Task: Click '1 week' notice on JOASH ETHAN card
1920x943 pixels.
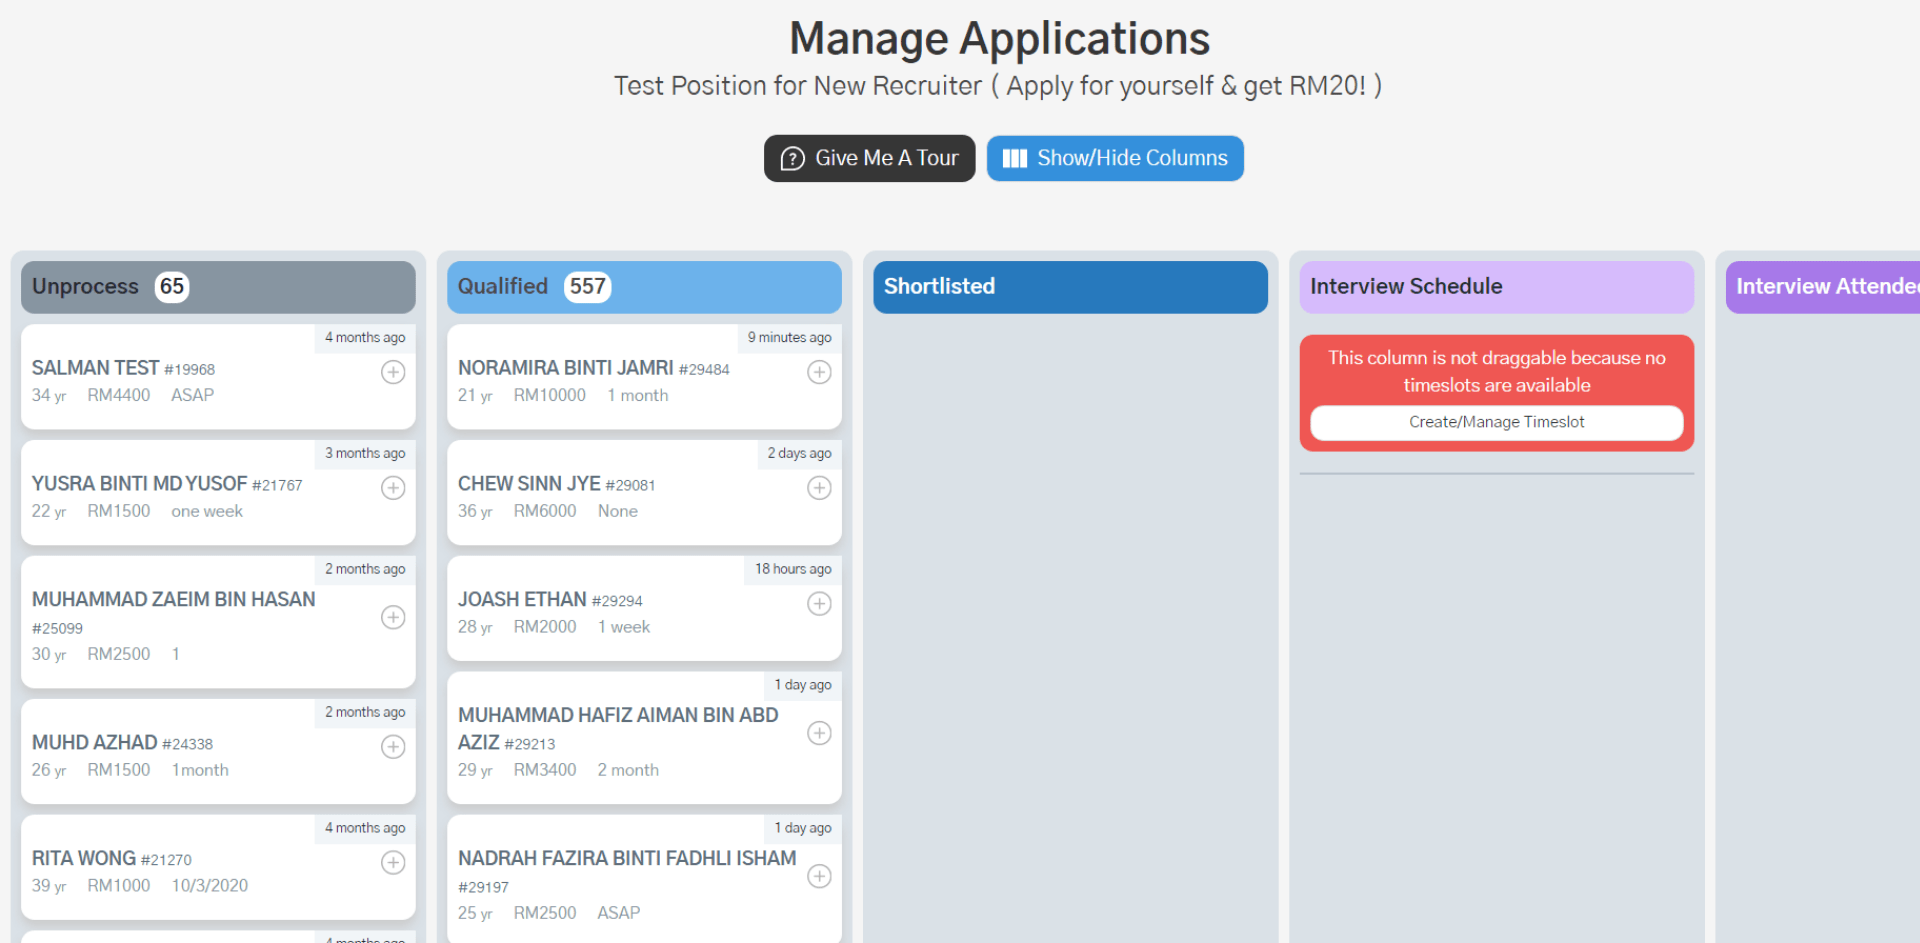Action: pos(623,627)
